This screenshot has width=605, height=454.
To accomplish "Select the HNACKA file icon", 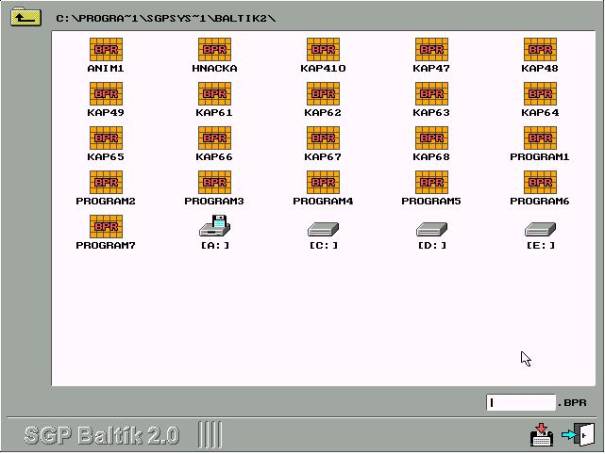I will (x=214, y=50).
